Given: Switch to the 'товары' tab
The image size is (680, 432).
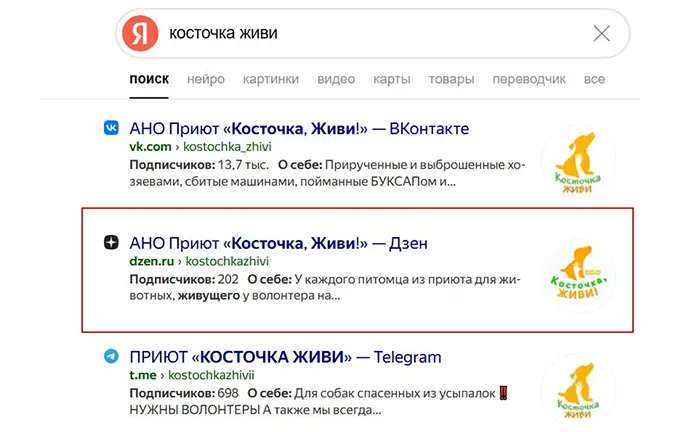Looking at the screenshot, I should (x=451, y=79).
